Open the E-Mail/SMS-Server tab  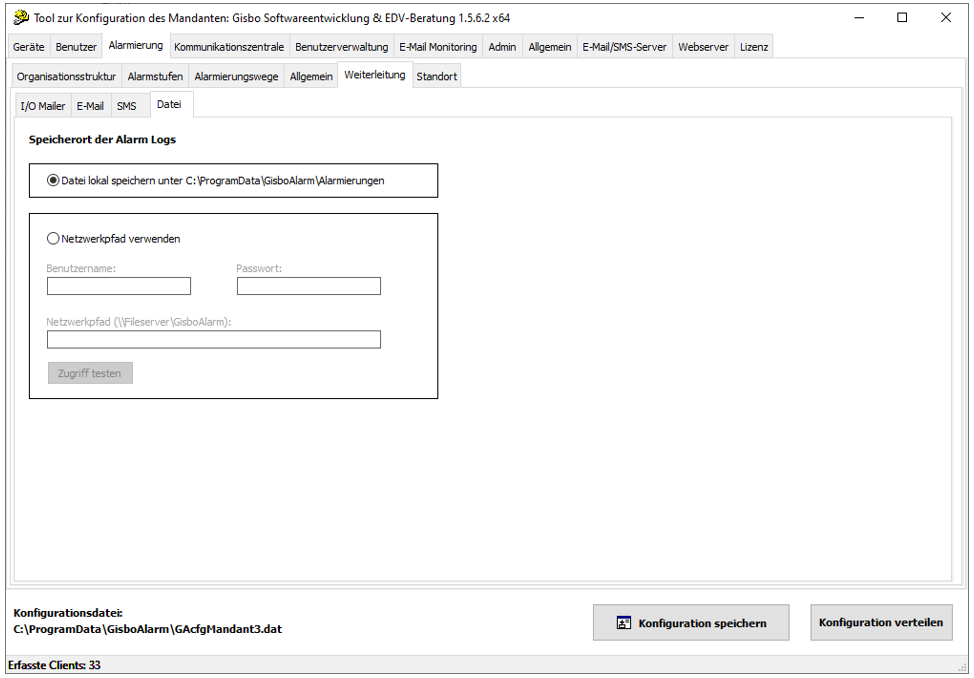coord(624,47)
